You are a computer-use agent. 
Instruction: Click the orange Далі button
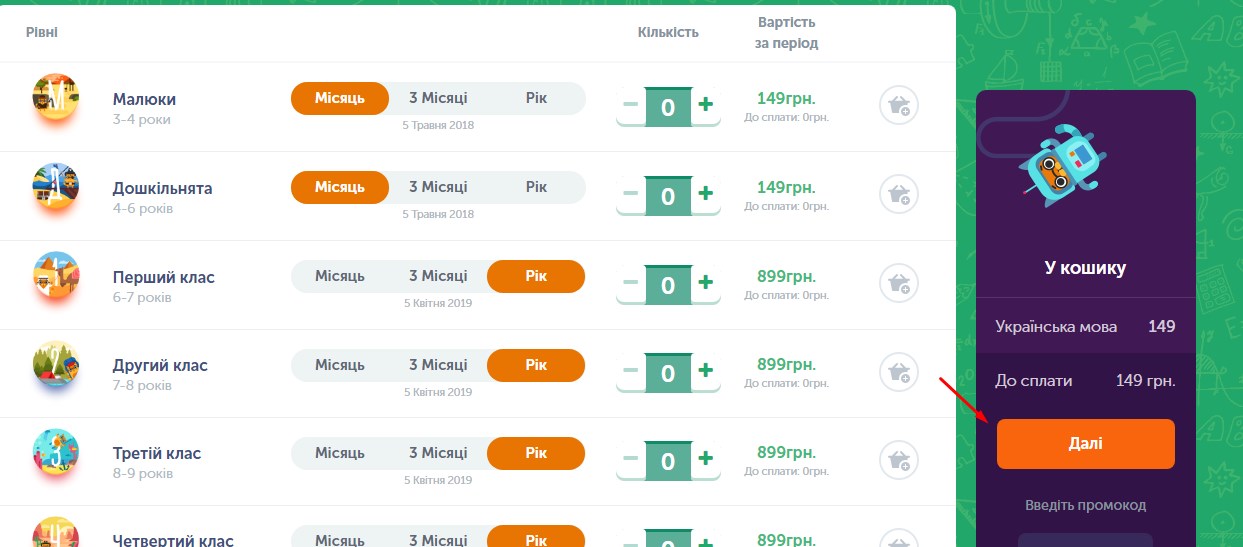[x=1086, y=444]
